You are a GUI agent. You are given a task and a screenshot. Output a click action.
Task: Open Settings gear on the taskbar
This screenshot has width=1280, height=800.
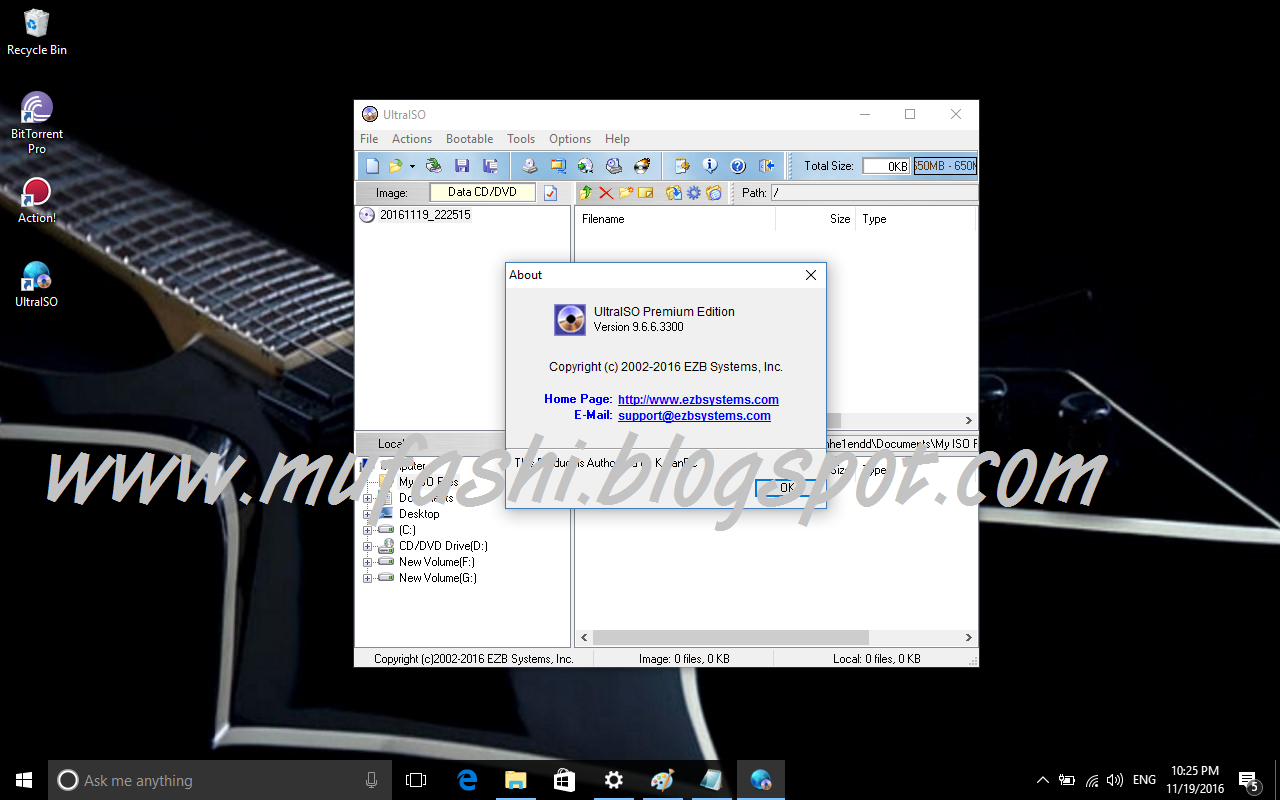click(613, 780)
